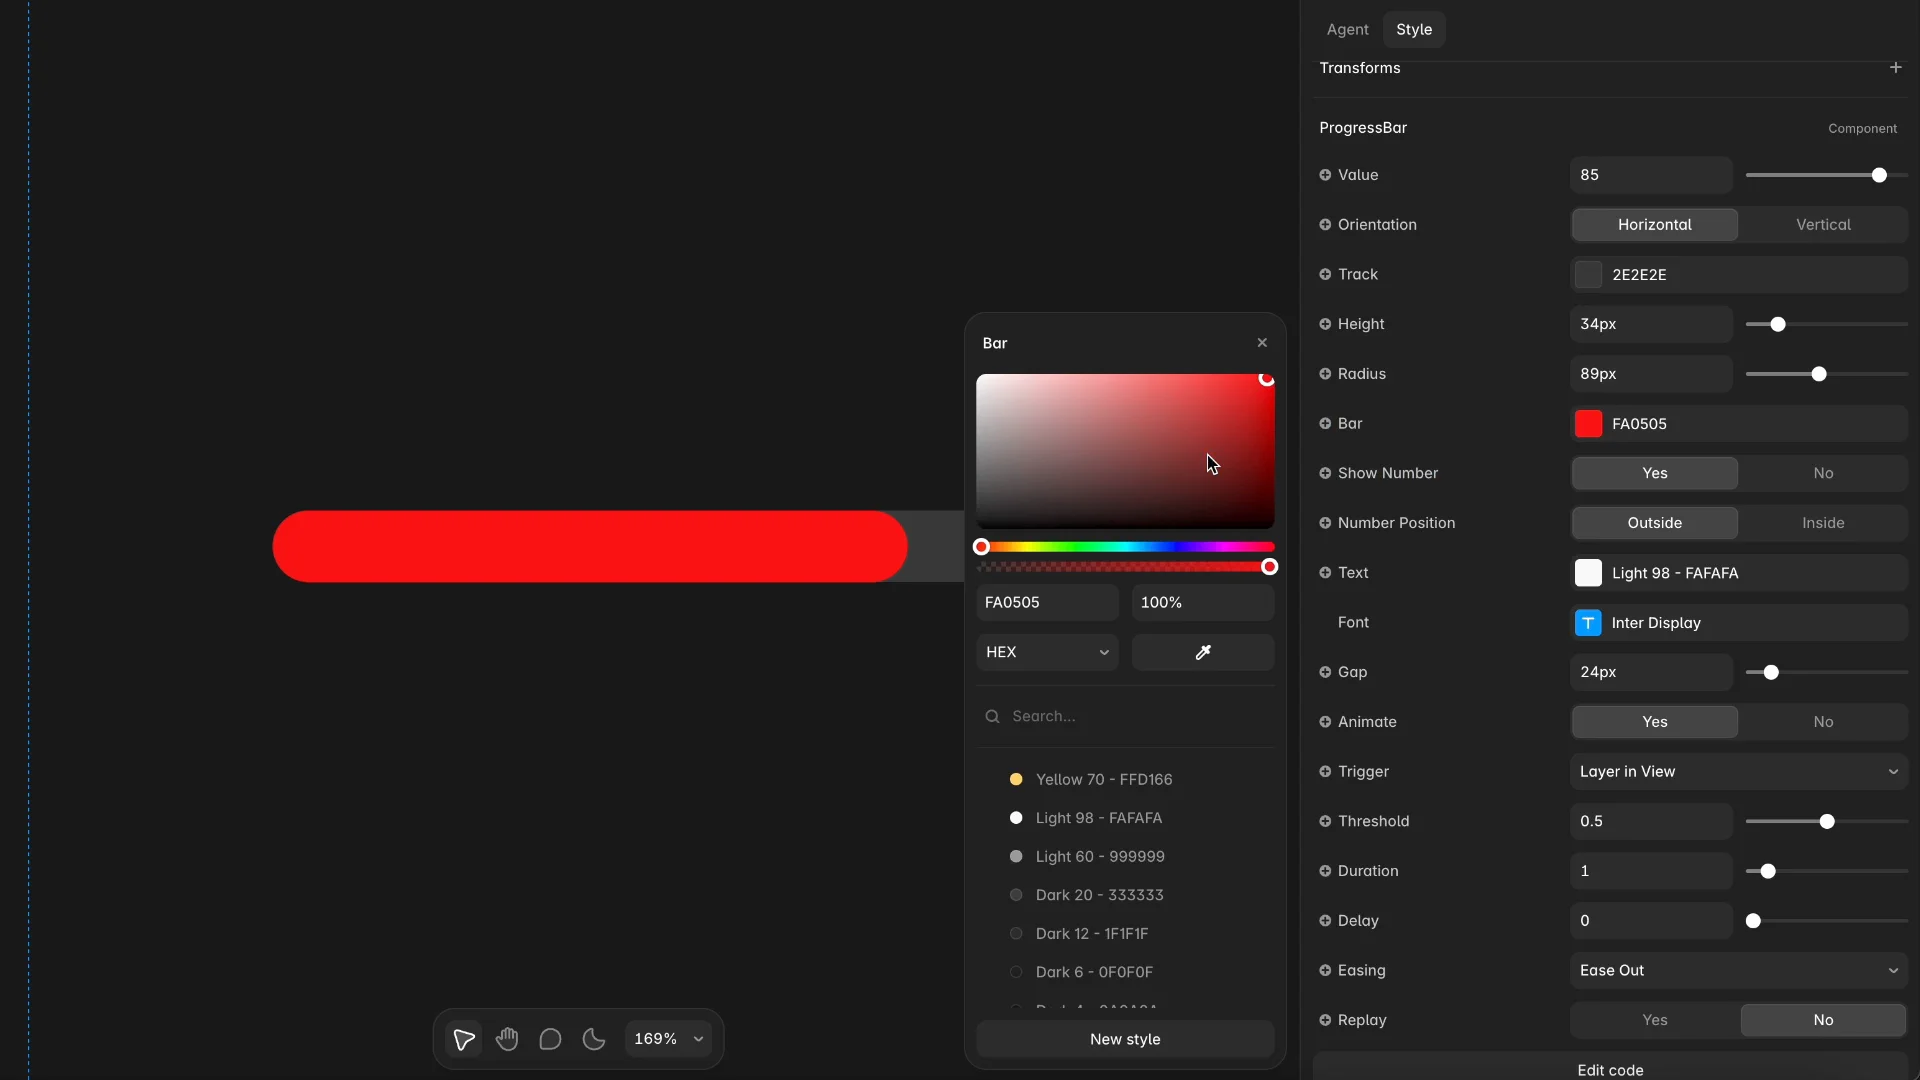Click the hue rainbow slider

[1125, 547]
